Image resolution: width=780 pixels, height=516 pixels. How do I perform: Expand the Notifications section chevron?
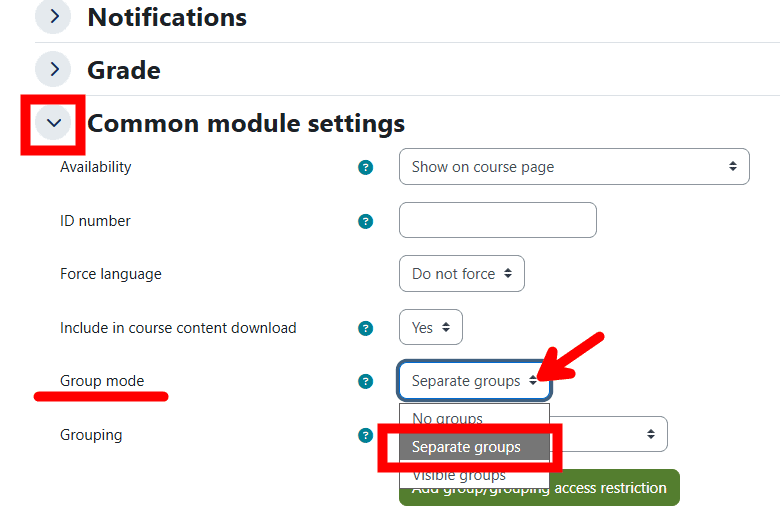pos(53,16)
